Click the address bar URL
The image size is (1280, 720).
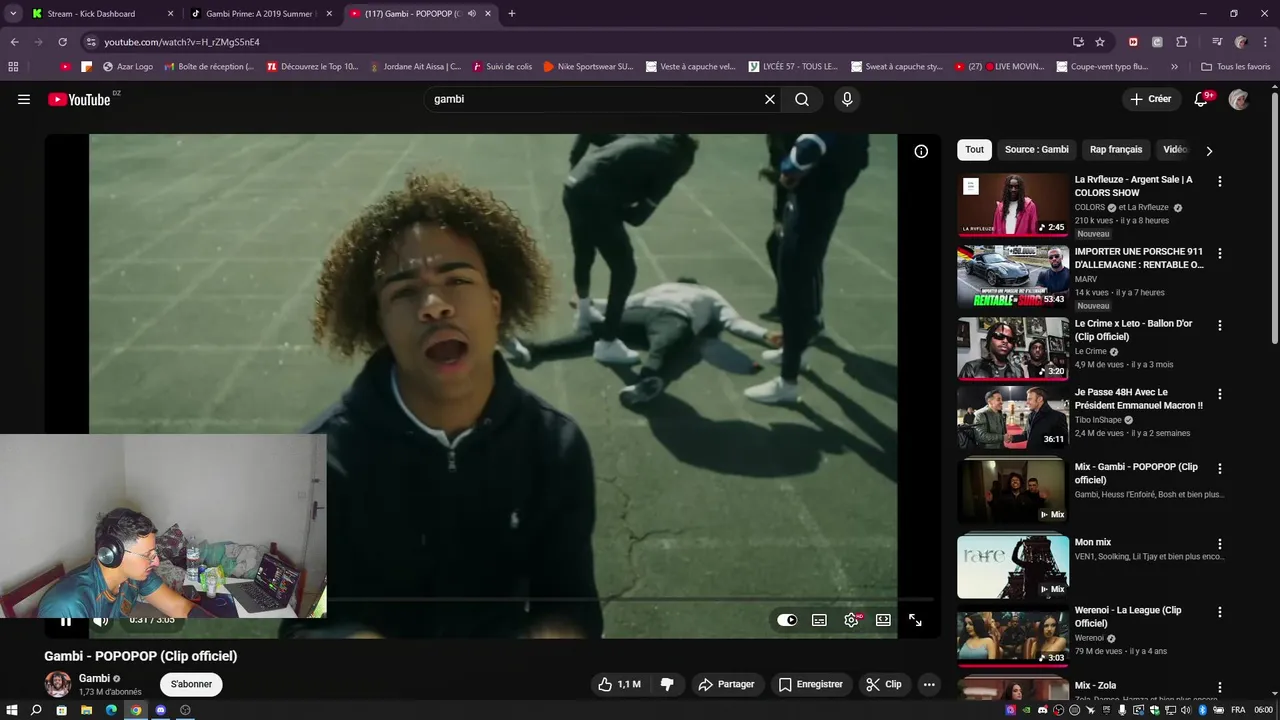182,42
